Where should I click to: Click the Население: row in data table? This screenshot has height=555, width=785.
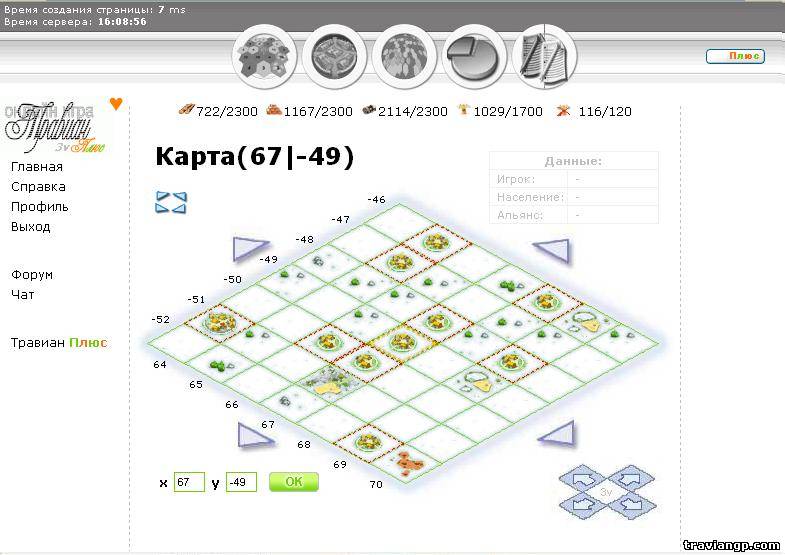coord(574,197)
